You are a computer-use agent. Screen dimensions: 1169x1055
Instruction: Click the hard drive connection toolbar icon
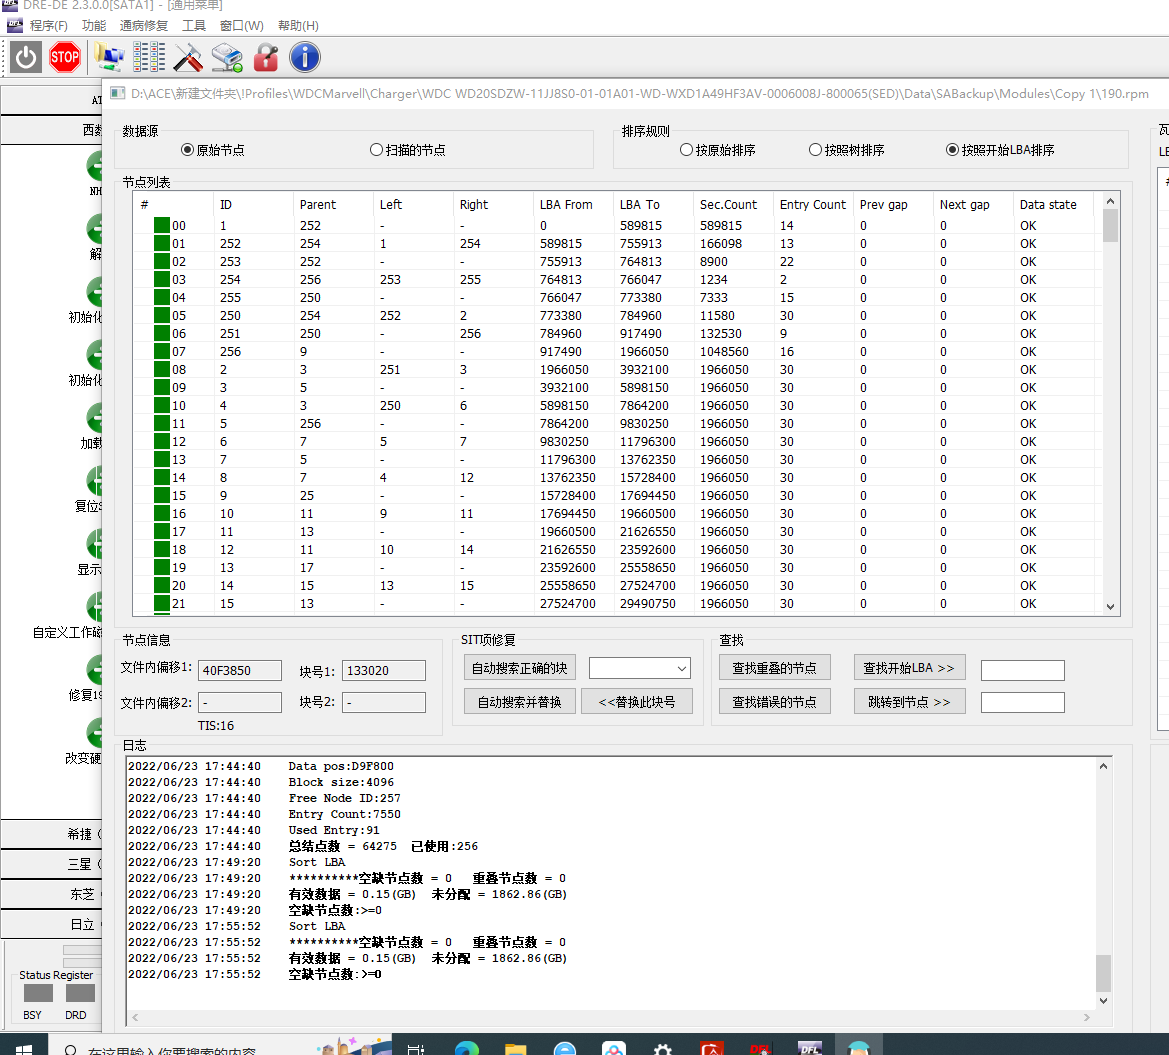[227, 57]
